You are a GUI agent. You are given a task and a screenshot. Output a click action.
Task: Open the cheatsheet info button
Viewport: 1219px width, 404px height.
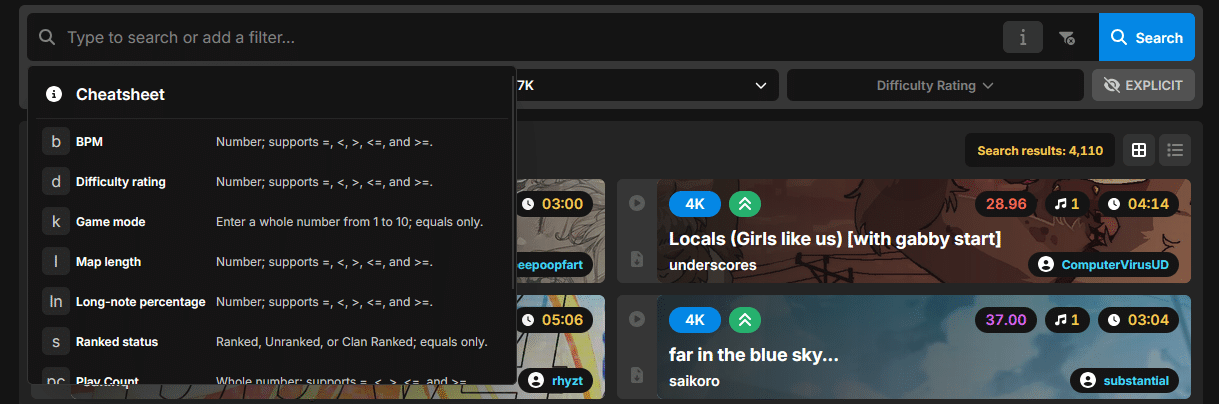point(1023,38)
